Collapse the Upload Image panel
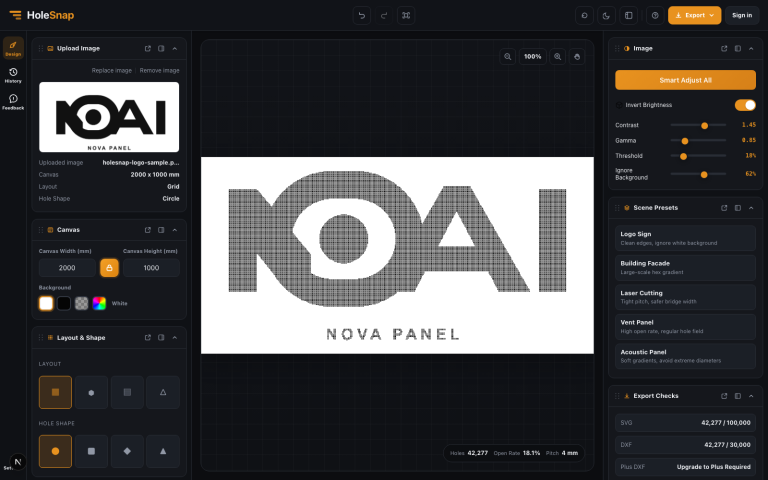 tap(175, 48)
